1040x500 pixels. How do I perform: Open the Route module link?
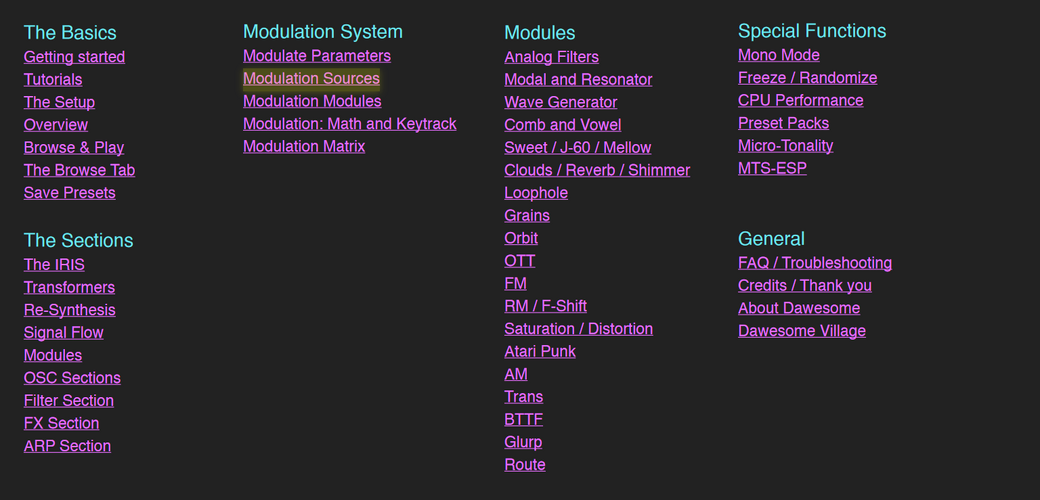(525, 465)
